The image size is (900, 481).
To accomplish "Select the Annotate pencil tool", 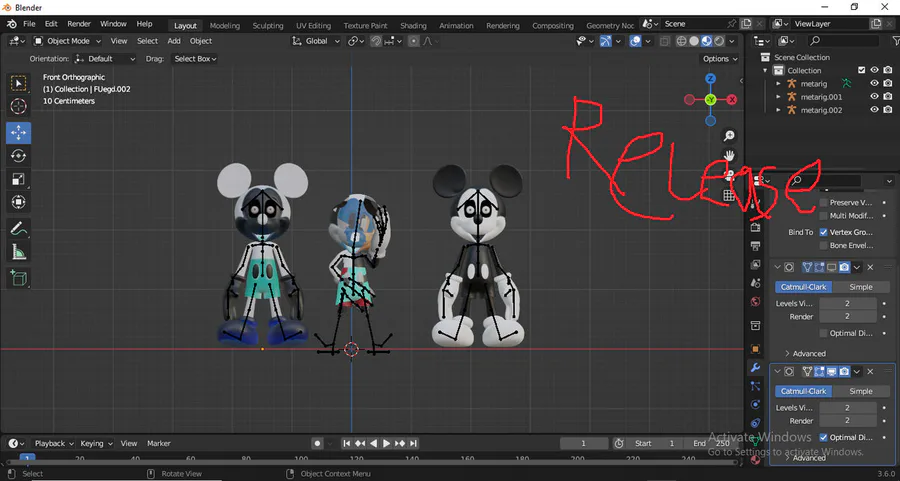I will (x=18, y=228).
